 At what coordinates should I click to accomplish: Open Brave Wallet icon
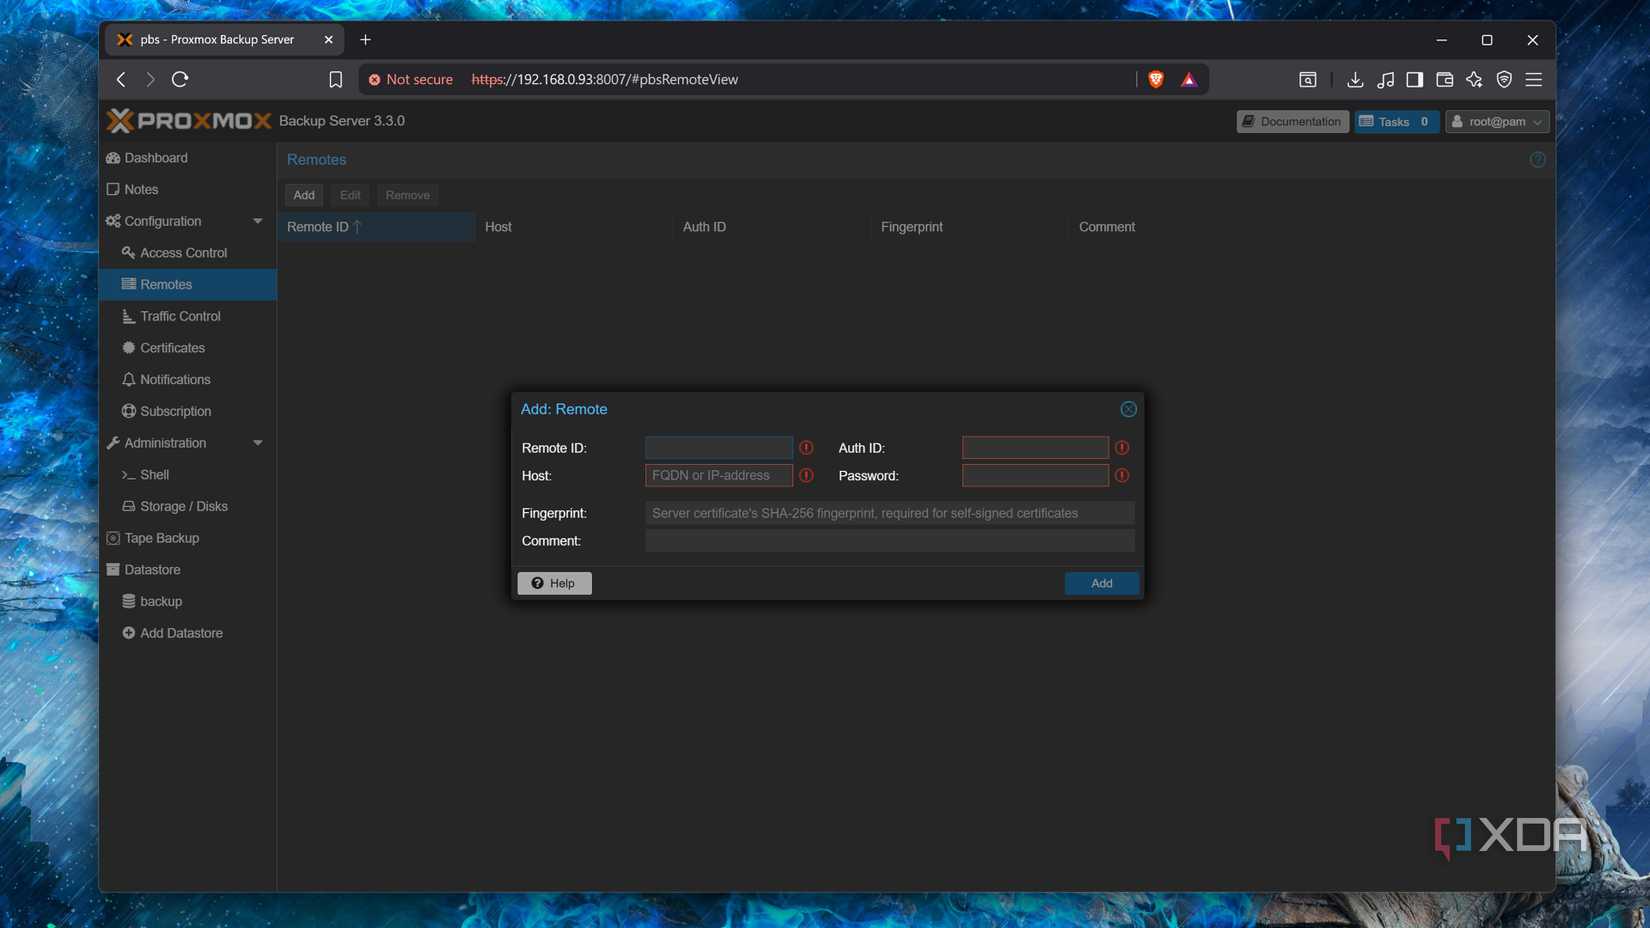[x=1444, y=79]
